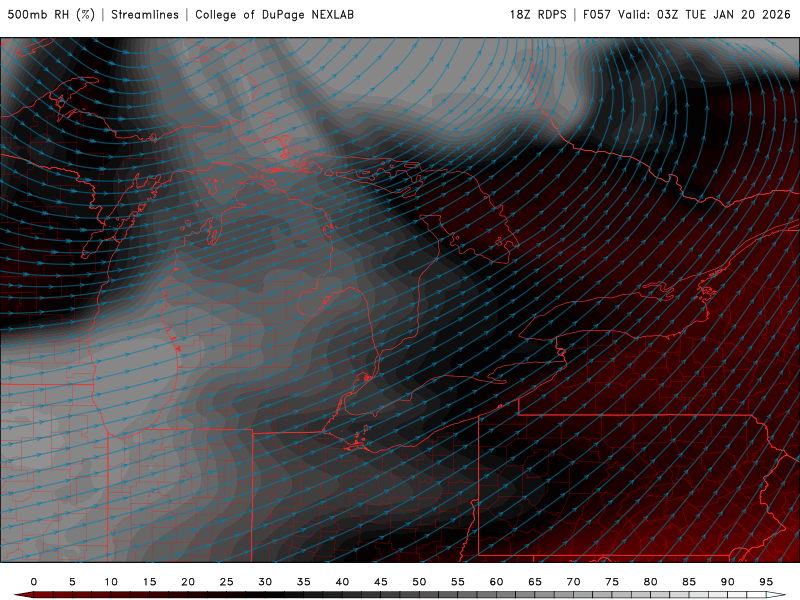This screenshot has width=800, height=600.
Task: Click the '45' value on the color scale
Action: [381, 582]
